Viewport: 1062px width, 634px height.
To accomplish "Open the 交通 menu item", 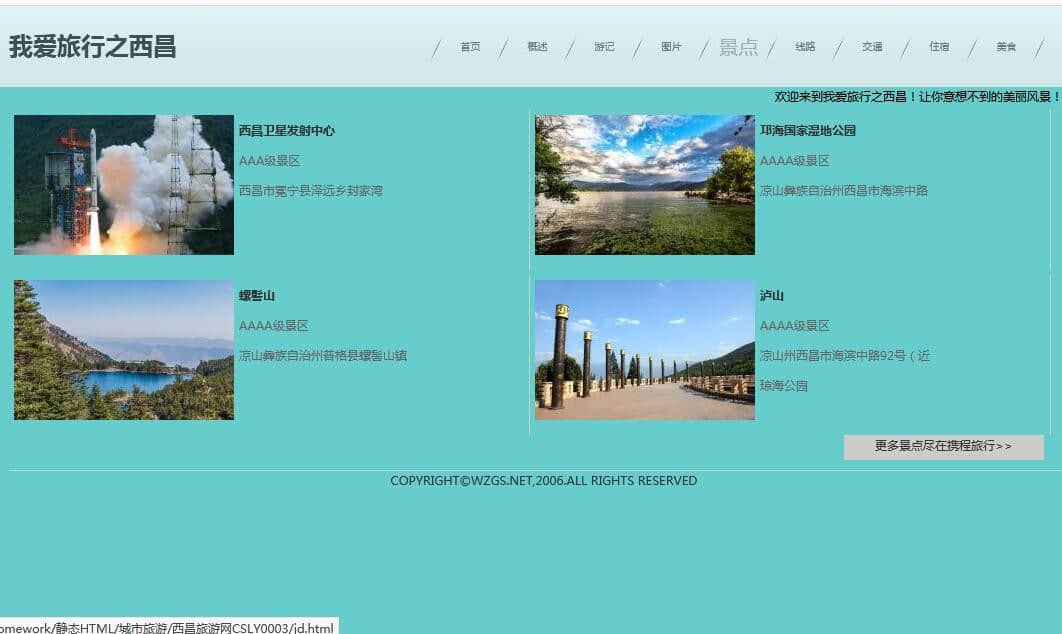I will (x=872, y=47).
